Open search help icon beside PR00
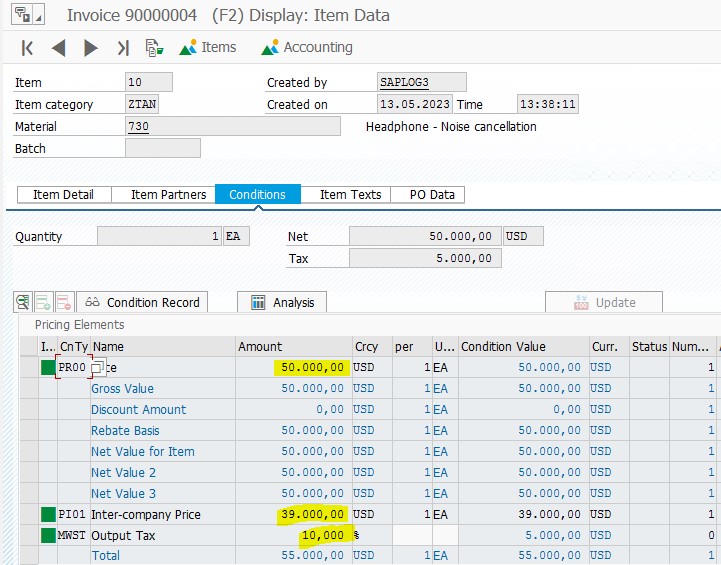This screenshot has width=721, height=565. coord(98,367)
